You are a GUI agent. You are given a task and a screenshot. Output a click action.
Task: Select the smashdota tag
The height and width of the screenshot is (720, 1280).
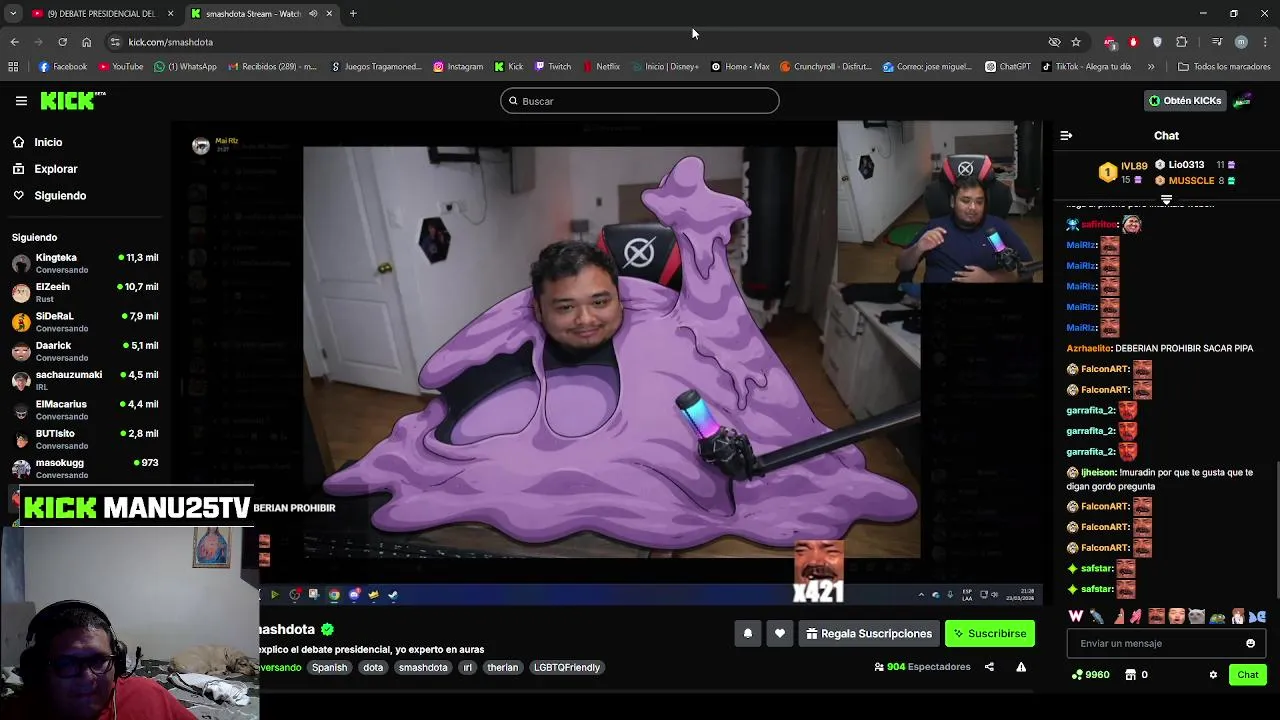423,667
